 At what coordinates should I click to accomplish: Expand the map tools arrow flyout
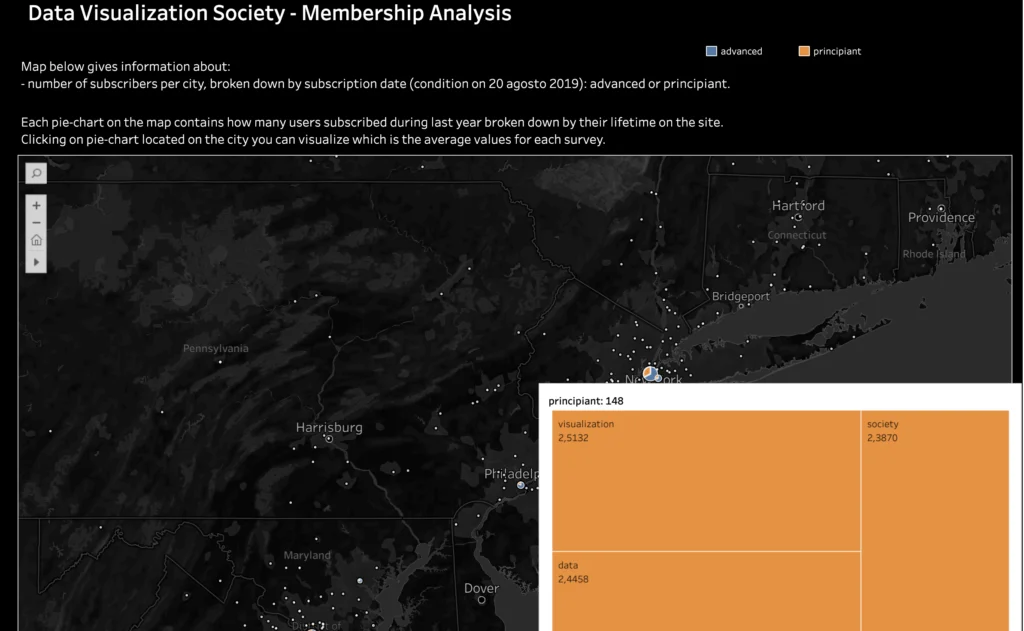[36, 261]
